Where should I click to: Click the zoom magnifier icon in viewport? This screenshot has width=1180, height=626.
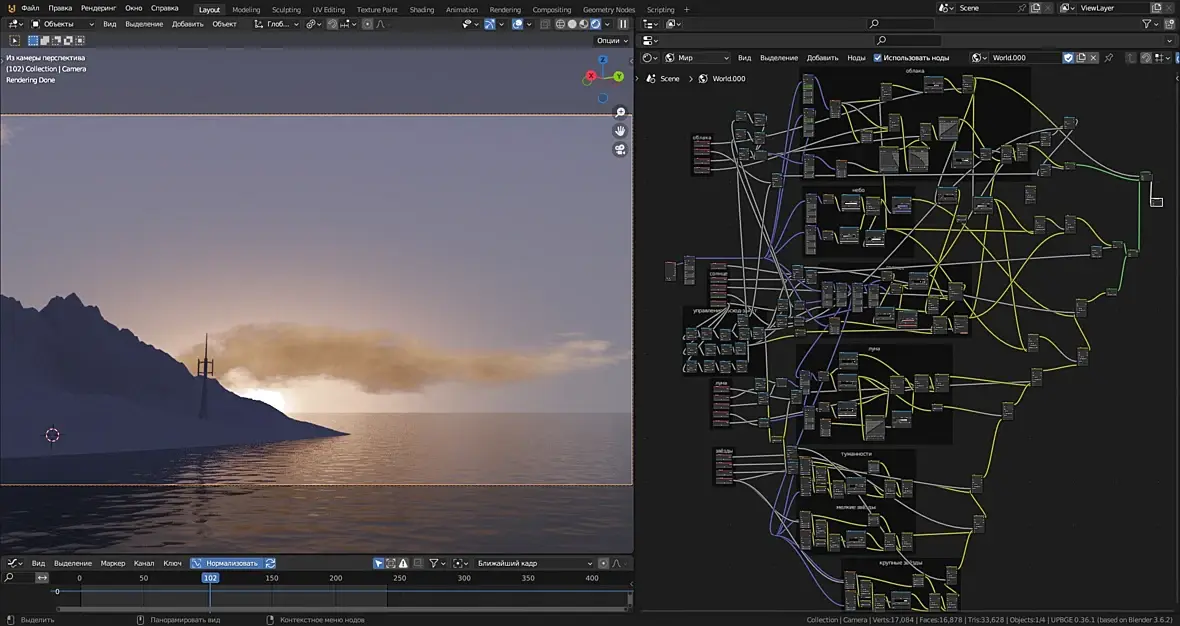620,113
